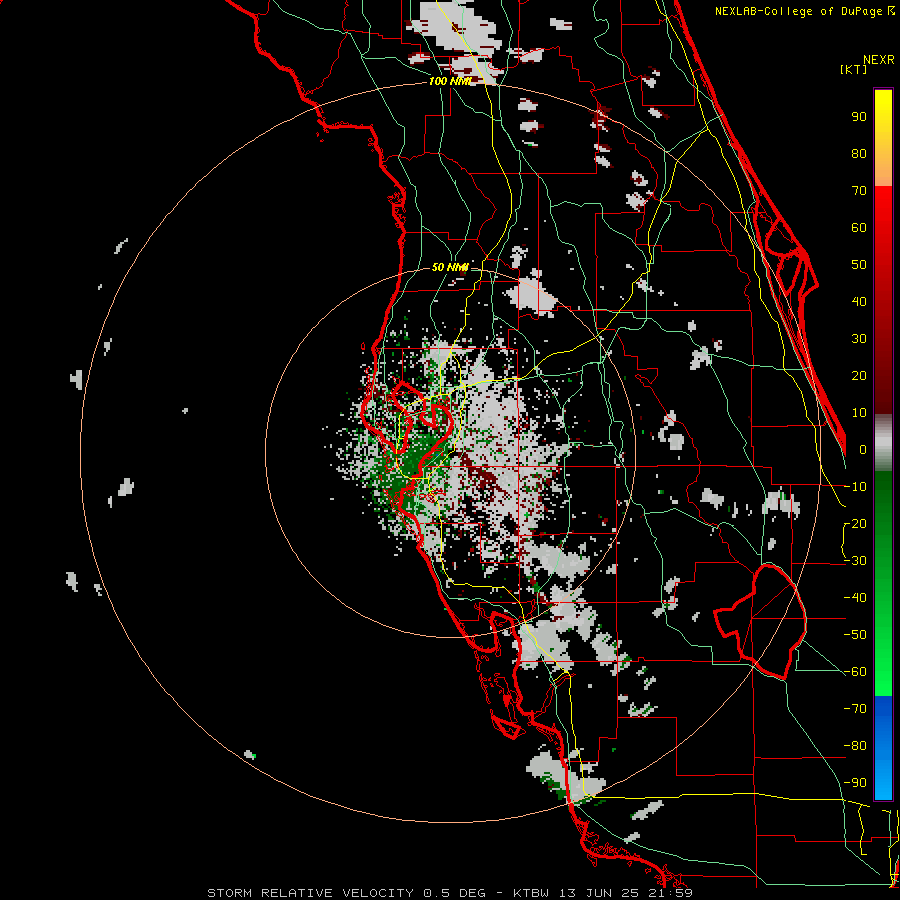Viewport: 900px width, 900px height.
Task: Pick the gray zero-velocity band on the scale
Action: tap(883, 443)
